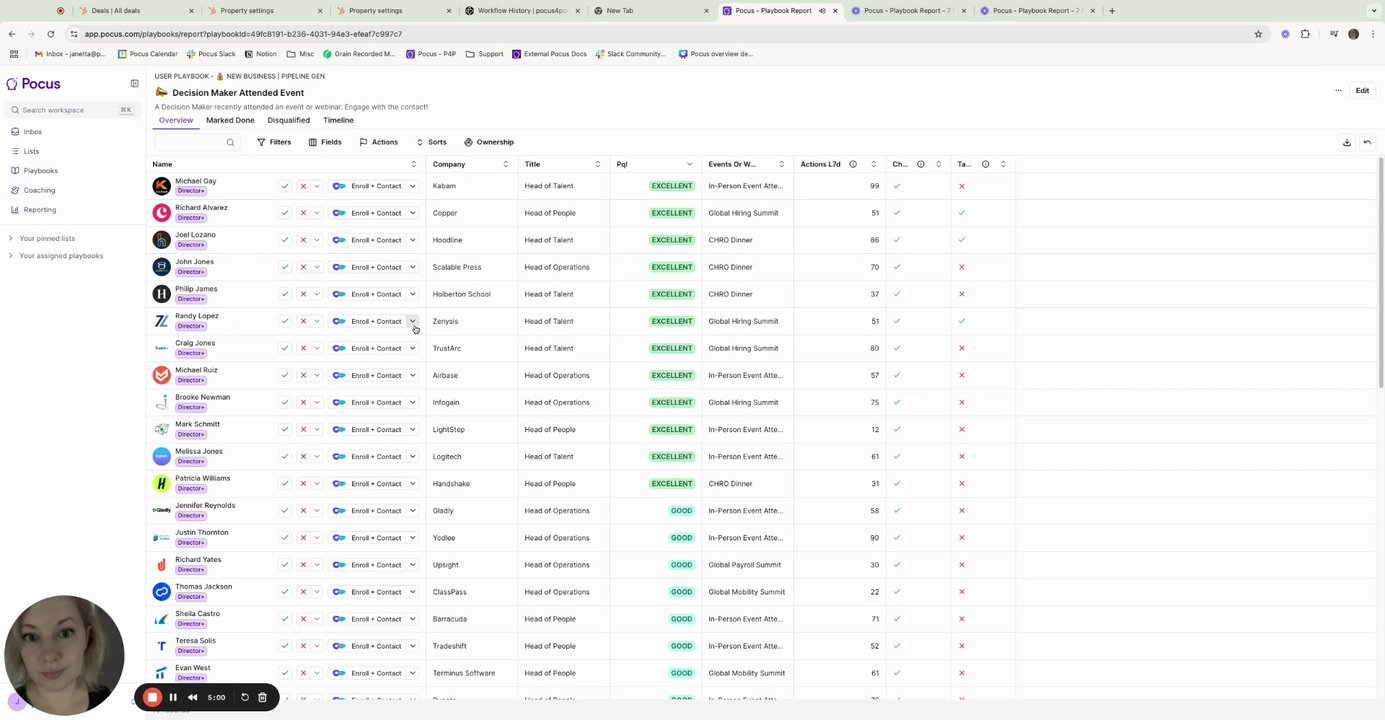Open the Sorts options
This screenshot has width=1385, height=720.
(431, 142)
